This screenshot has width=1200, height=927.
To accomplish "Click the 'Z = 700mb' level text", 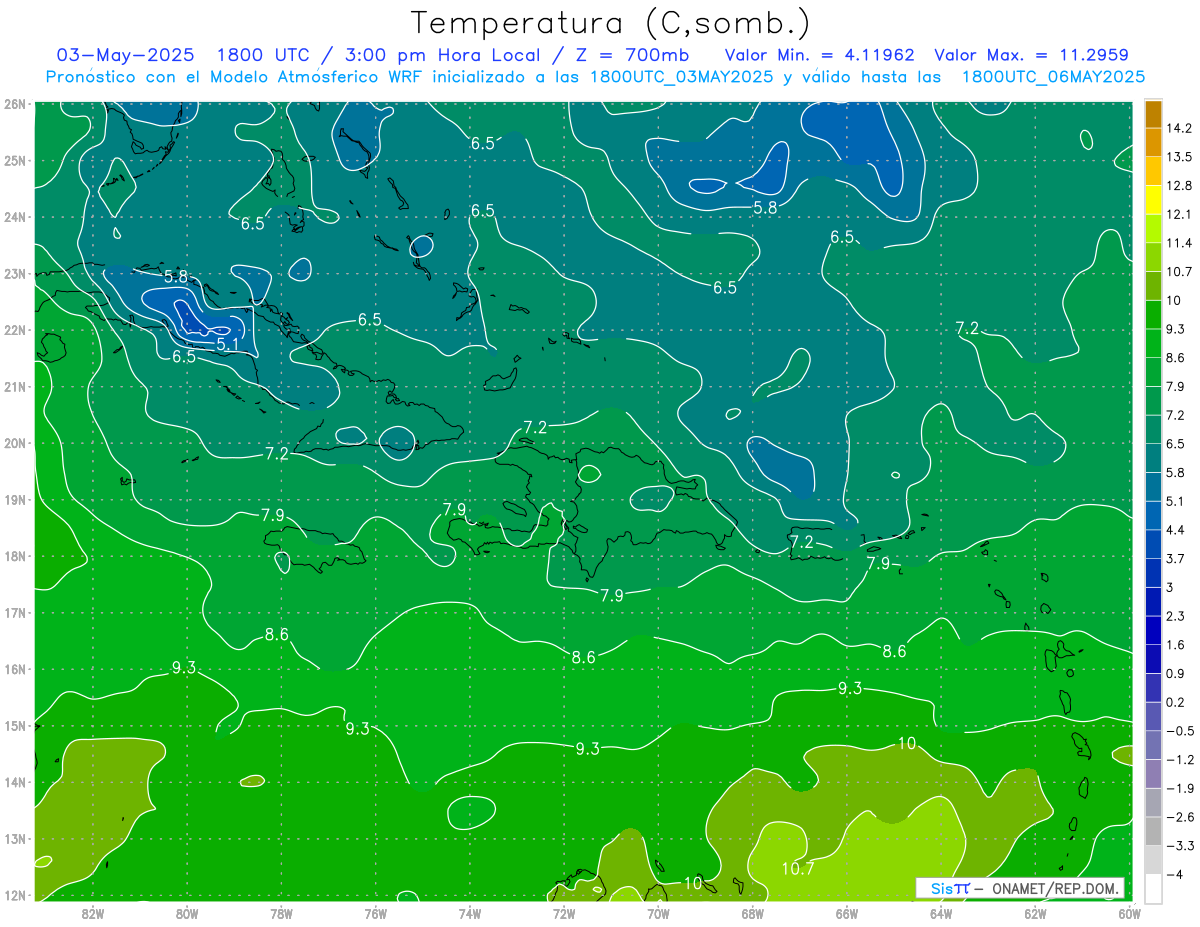I will pos(631,55).
